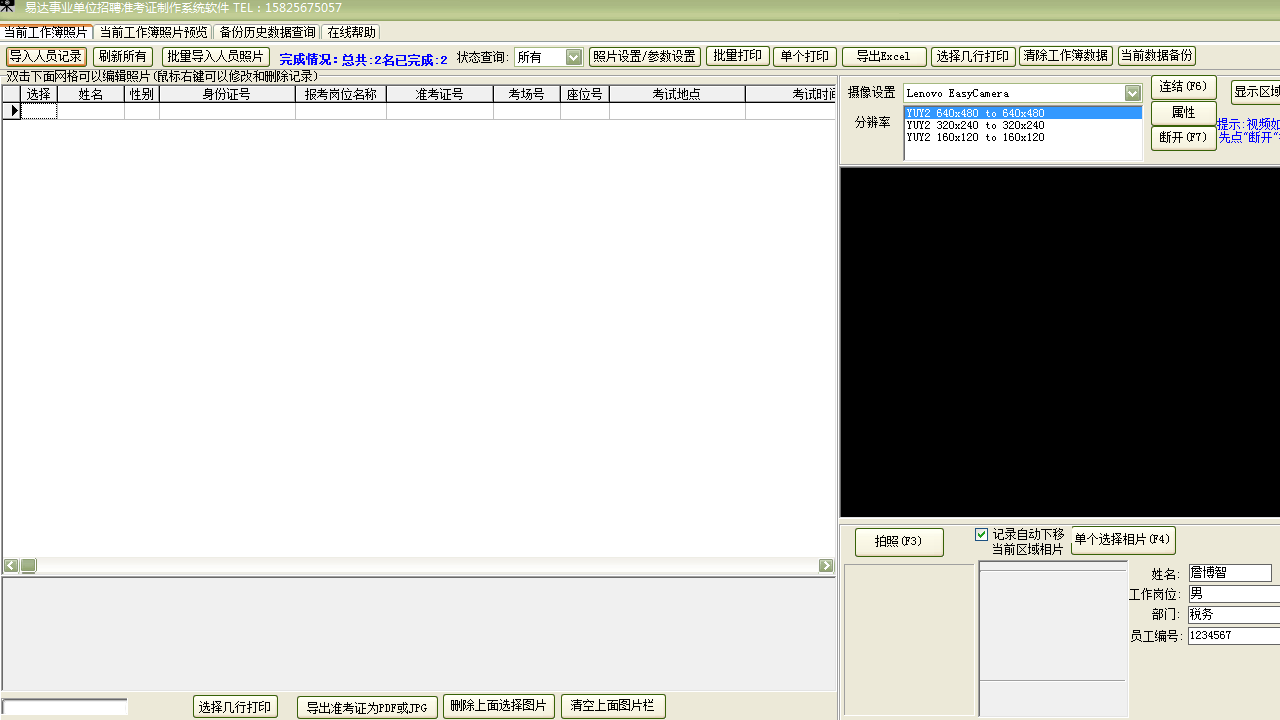
Task: Click the black camera preview area
Action: pyautogui.click(x=1060, y=342)
